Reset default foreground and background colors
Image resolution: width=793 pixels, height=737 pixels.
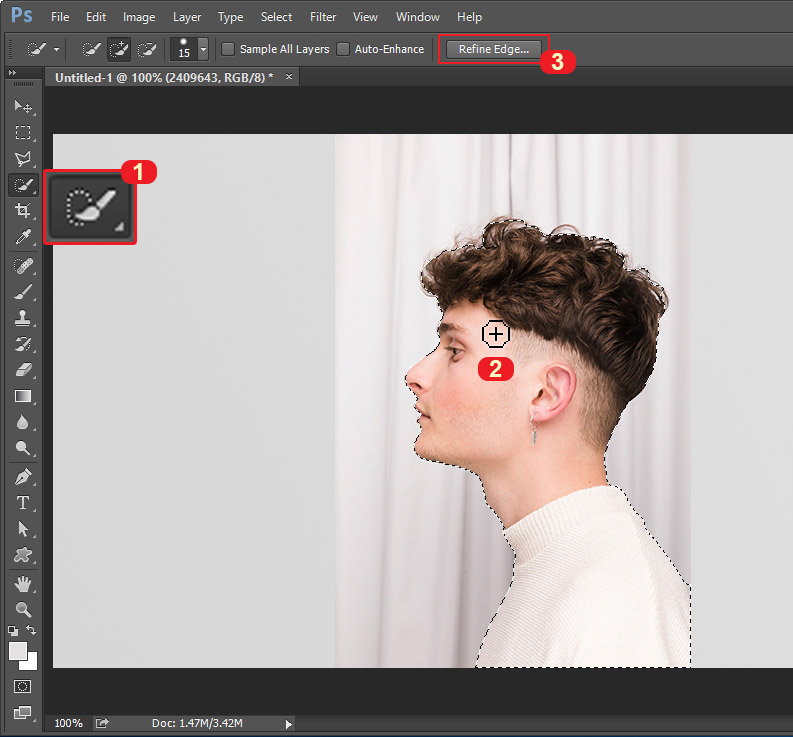[13, 630]
